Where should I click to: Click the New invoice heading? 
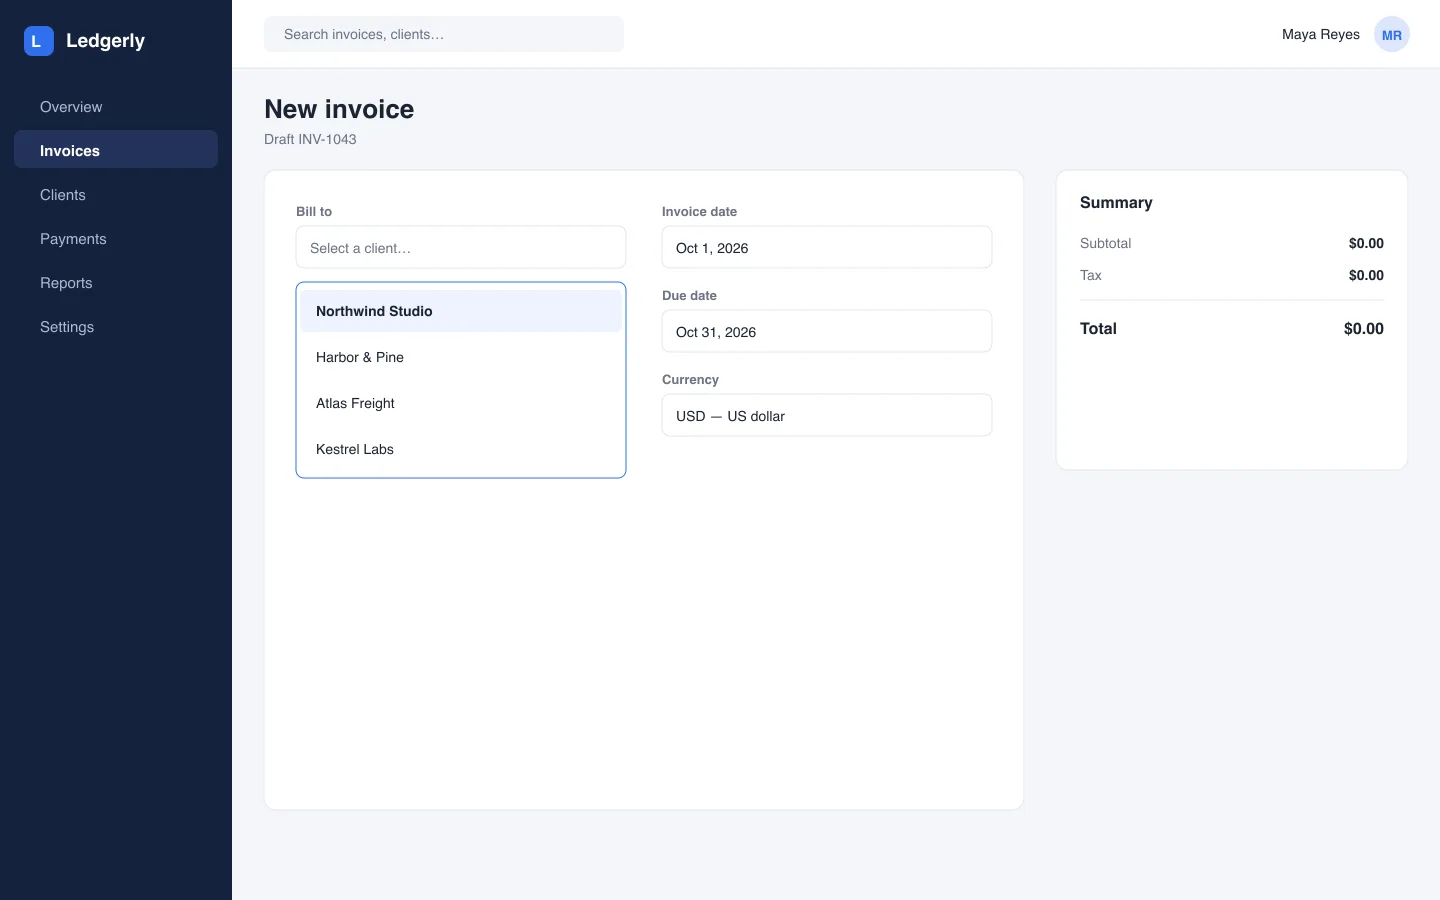pyautogui.click(x=339, y=109)
